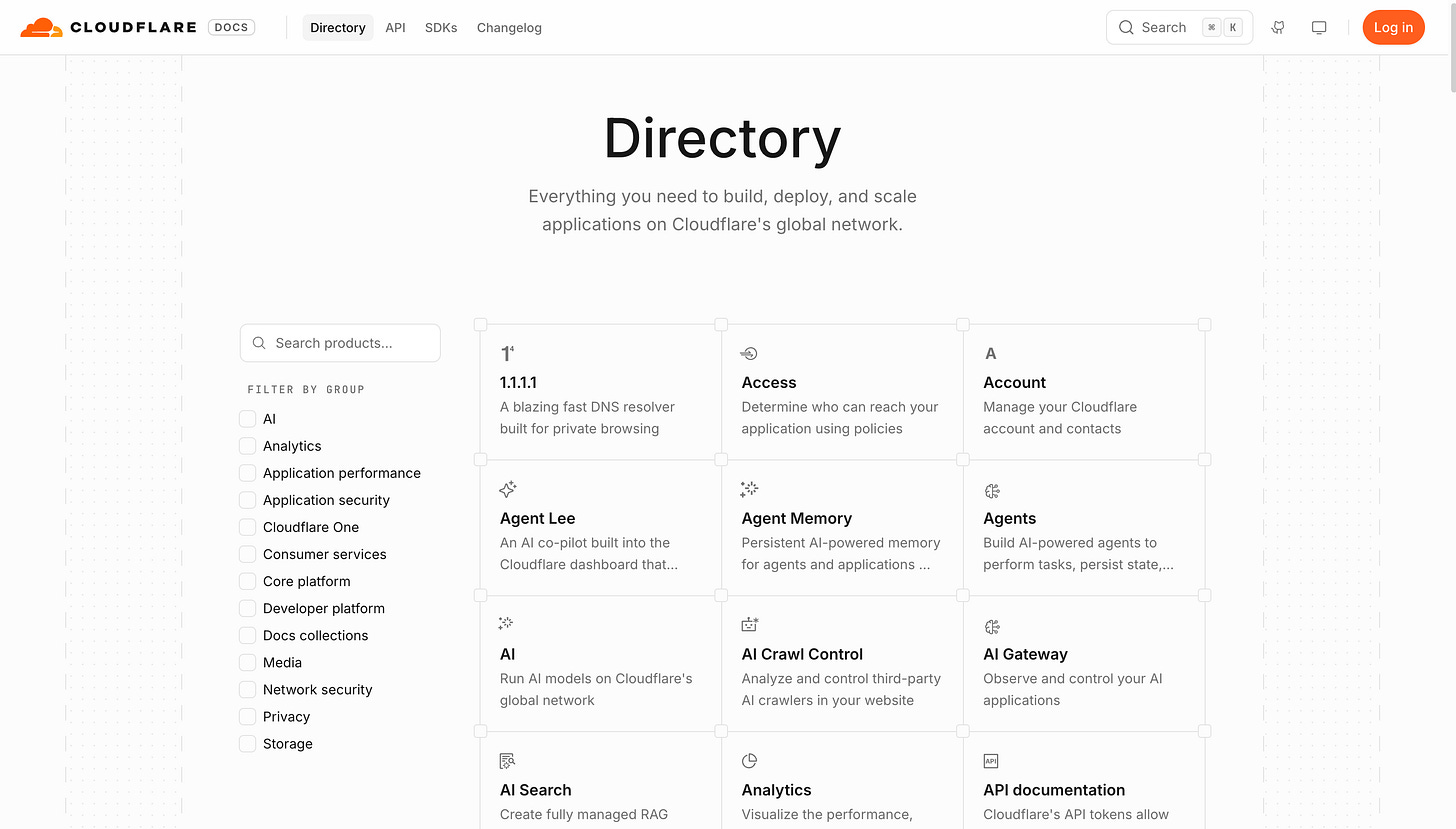This screenshot has width=1456, height=829.
Task: Enable the Storage filter checkbox
Action: coord(248,743)
